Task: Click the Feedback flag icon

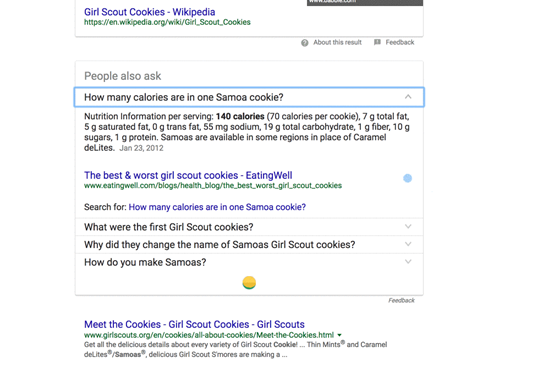Action: pyautogui.click(x=377, y=42)
